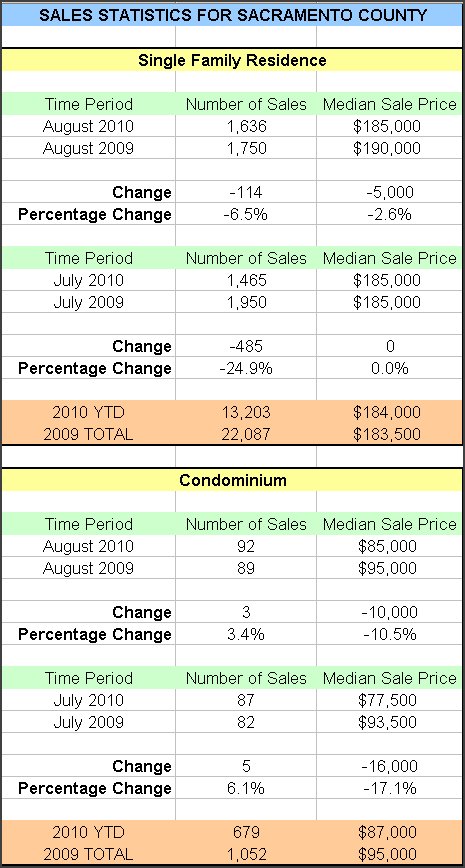Select the $190,000 median price cell

point(386,148)
